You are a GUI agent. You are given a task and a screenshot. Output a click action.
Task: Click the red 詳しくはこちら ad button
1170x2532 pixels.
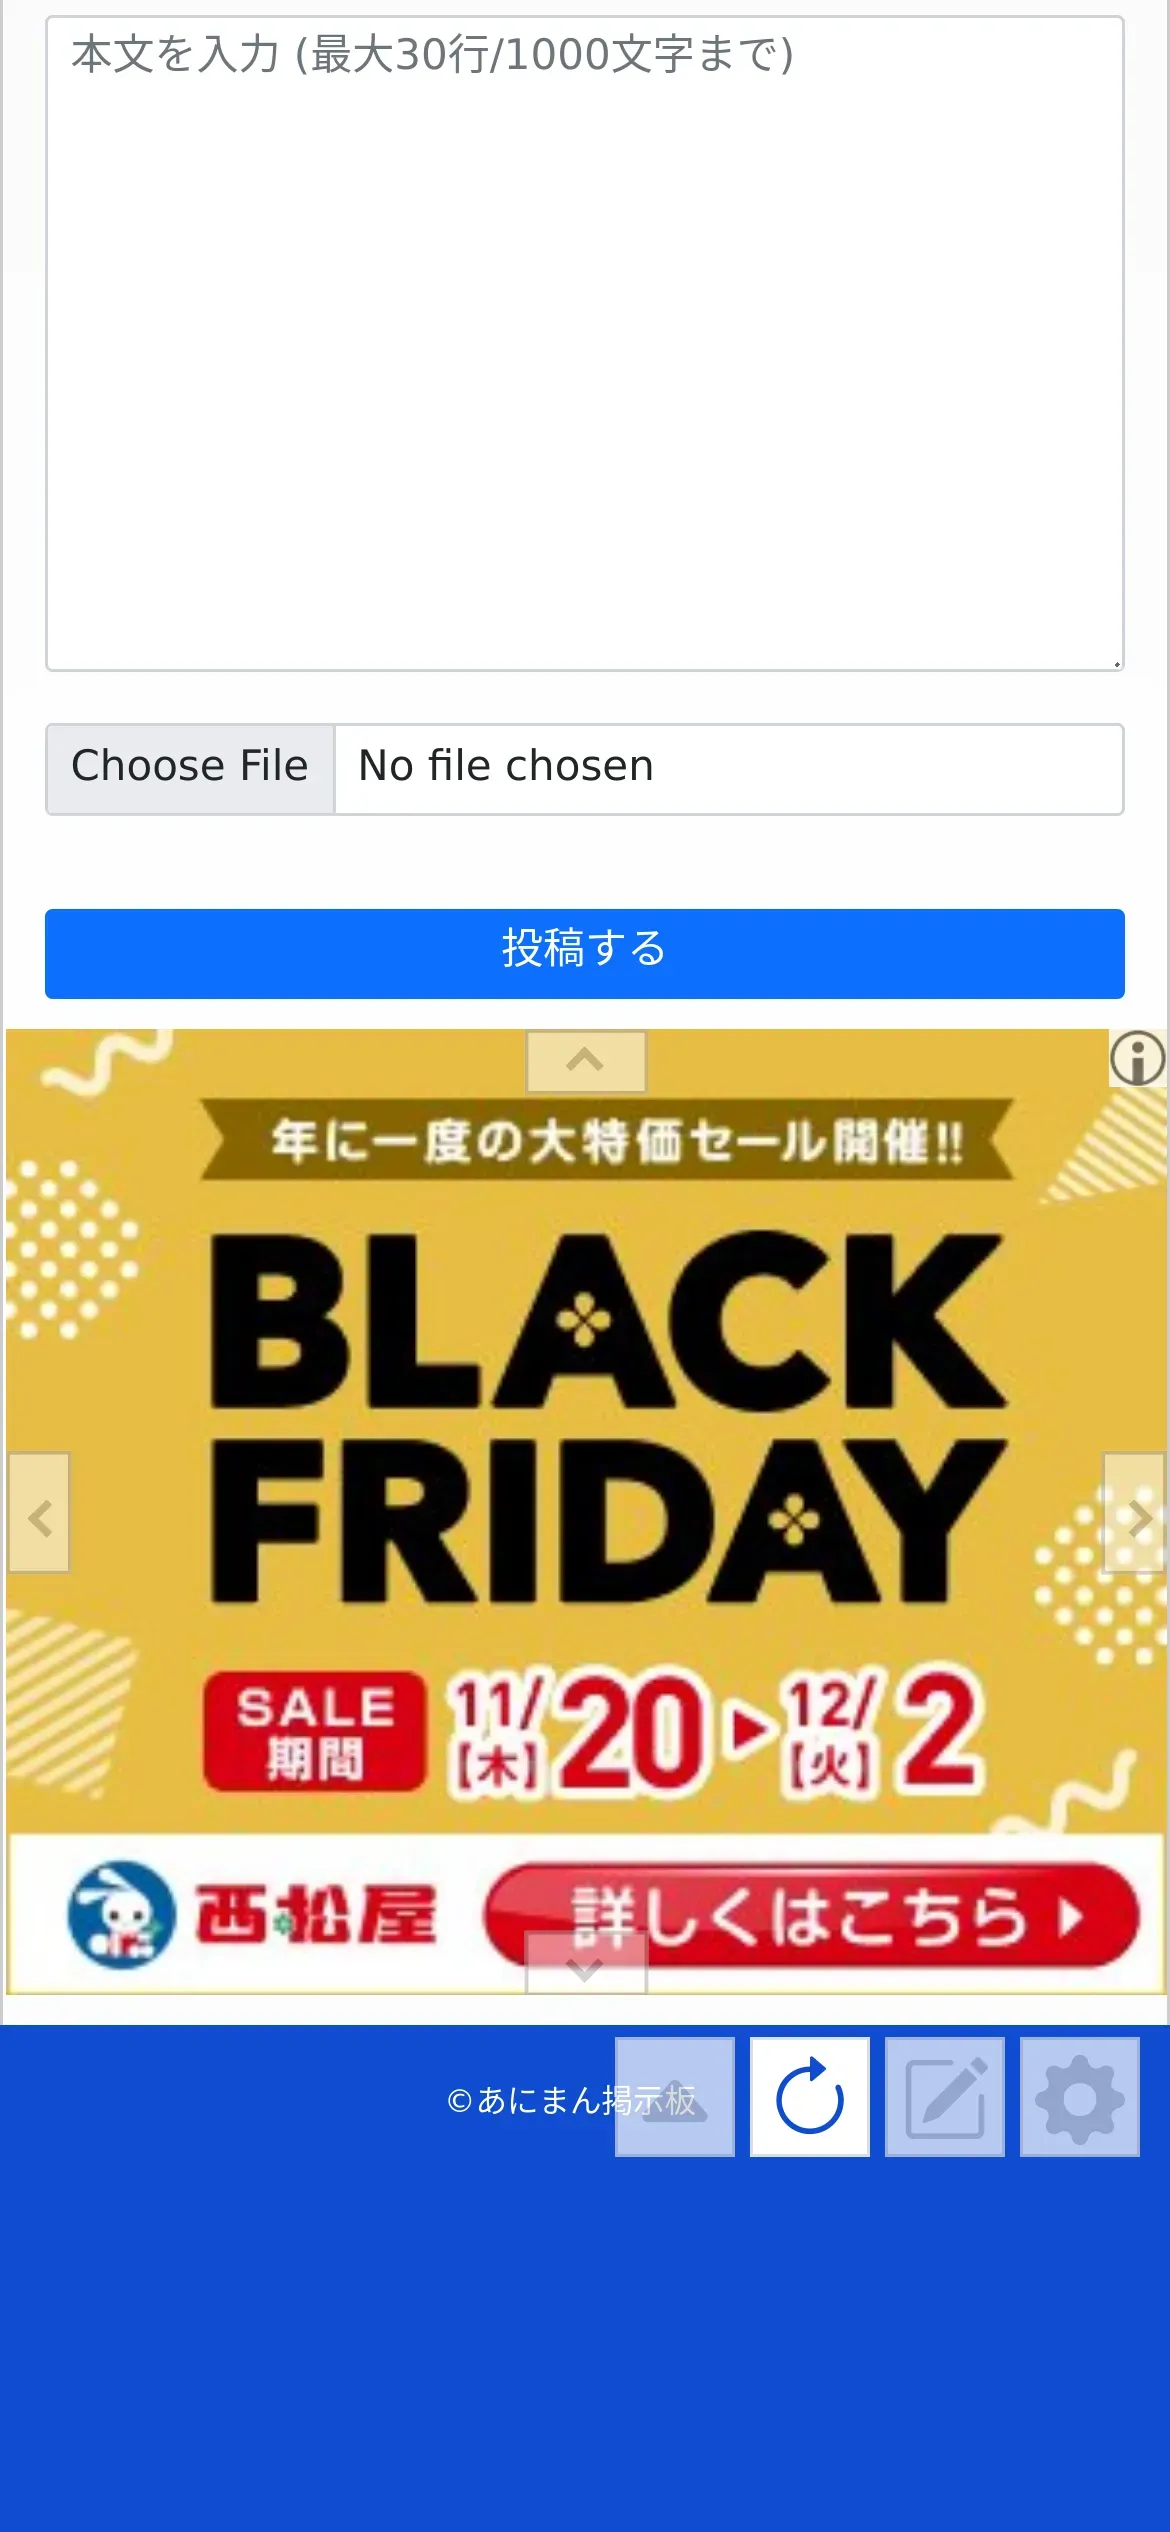812,1915
